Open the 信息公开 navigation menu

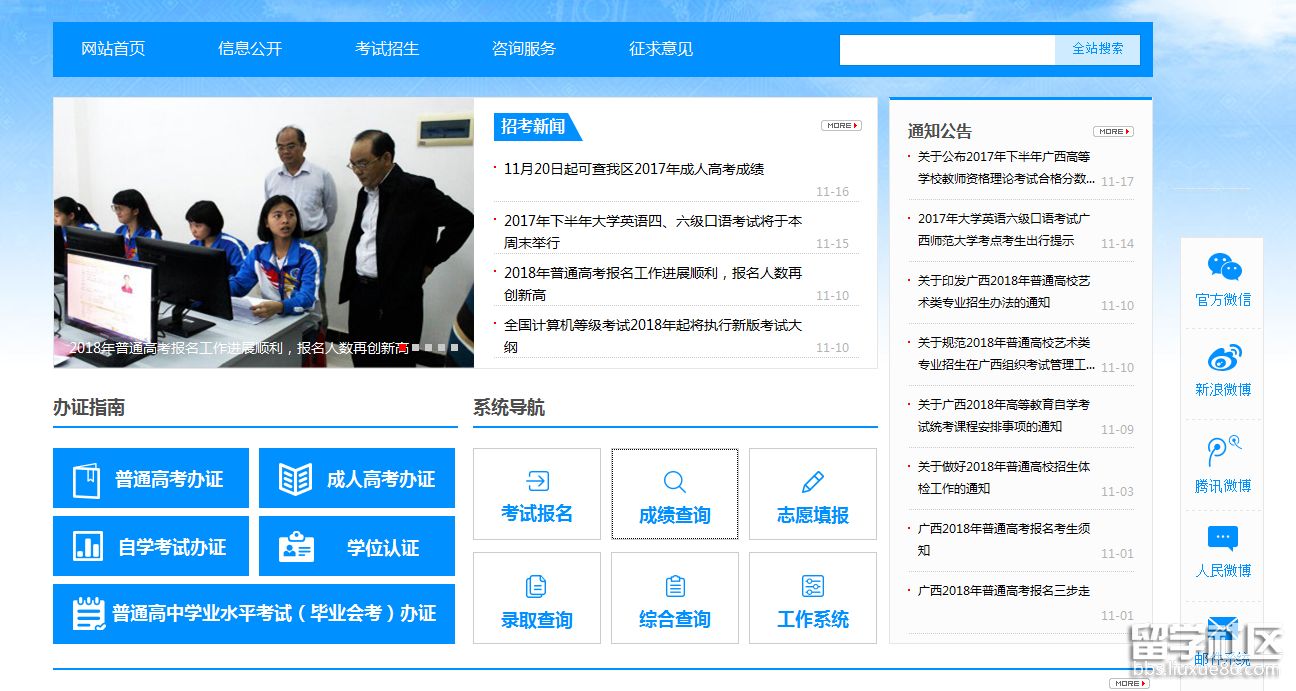click(250, 49)
